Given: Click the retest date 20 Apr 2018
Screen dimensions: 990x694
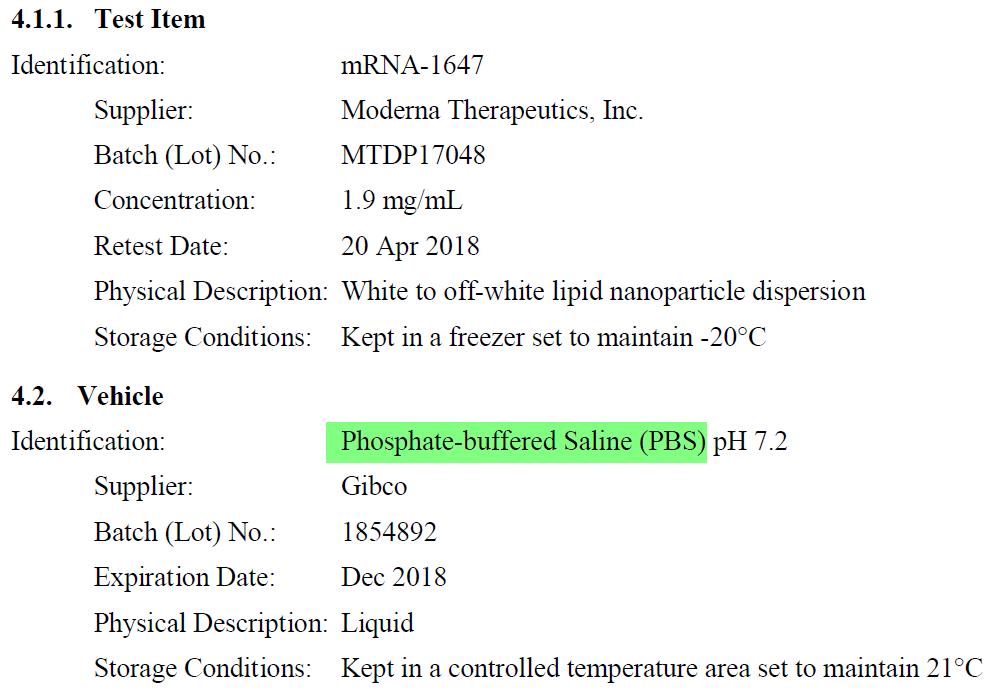Looking at the screenshot, I should (x=410, y=246).
